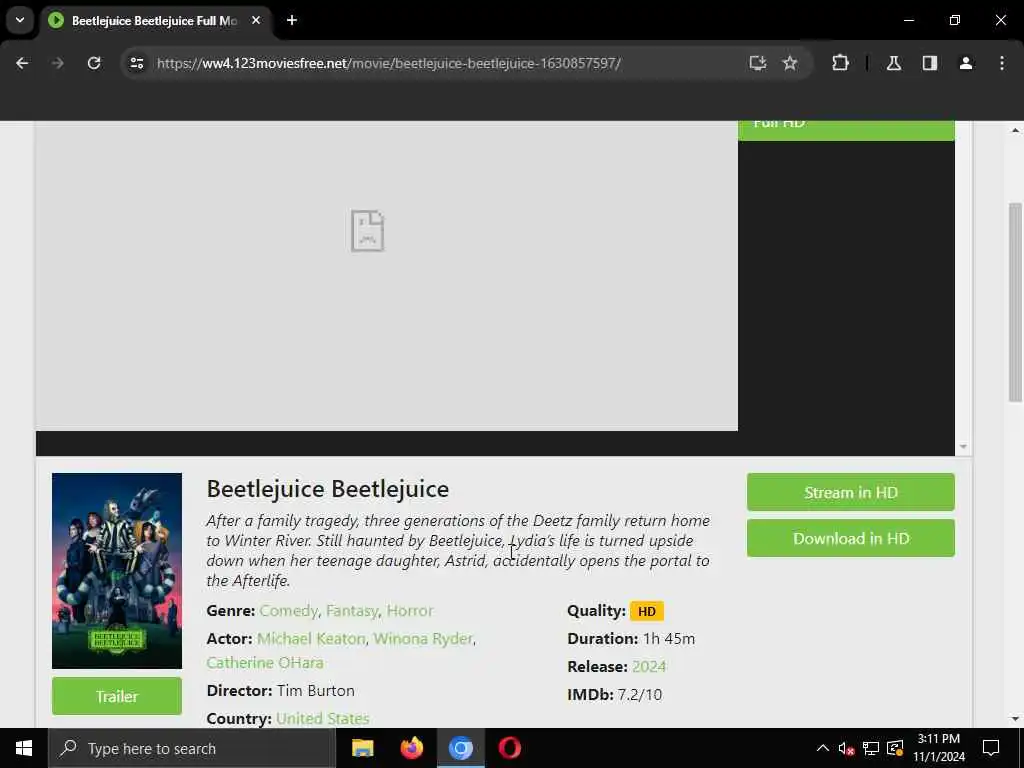The image size is (1024, 768).
Task: Select the Beetlejuice Beetlejuice Full Movie tab
Action: coord(155,20)
